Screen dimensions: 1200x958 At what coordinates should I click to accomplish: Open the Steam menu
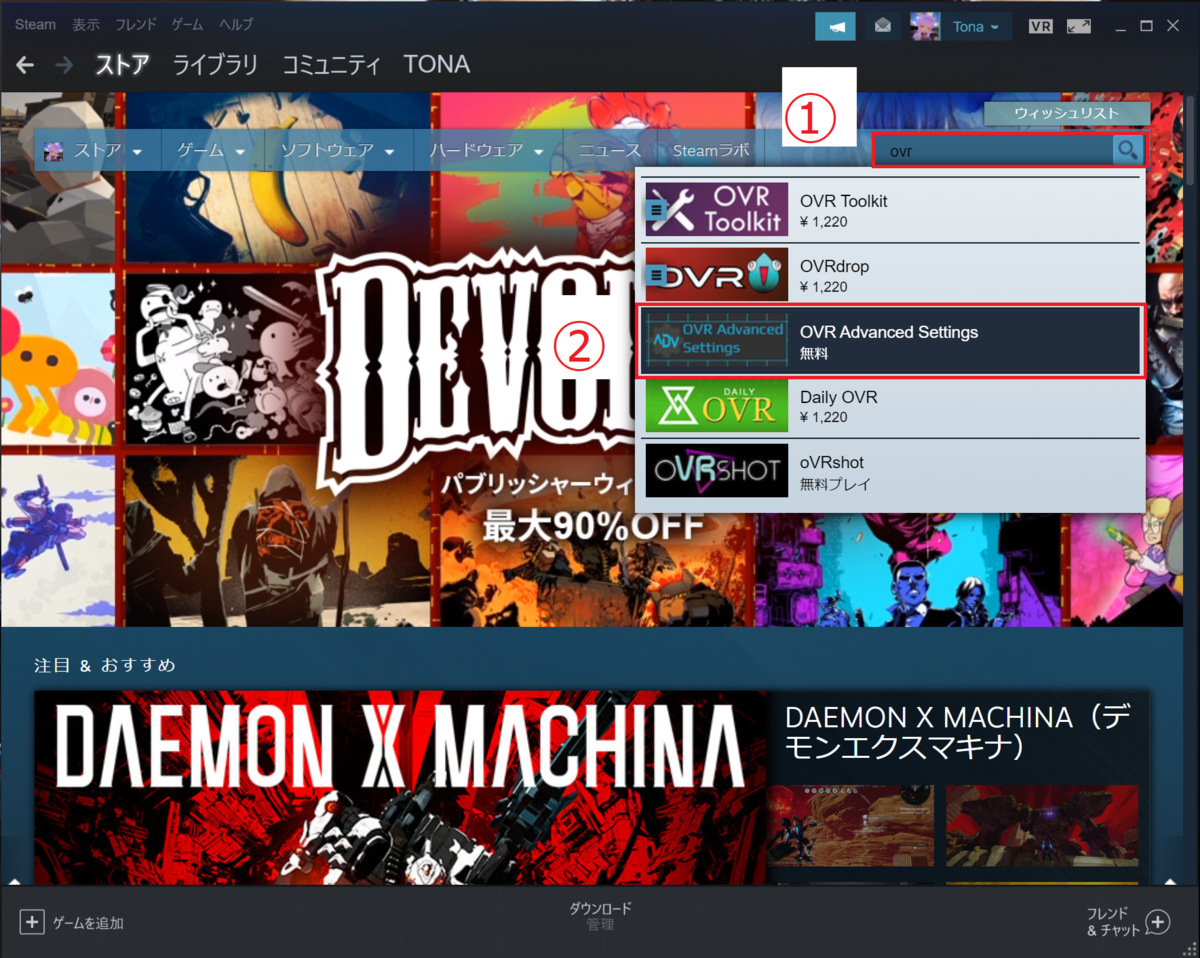click(x=35, y=24)
